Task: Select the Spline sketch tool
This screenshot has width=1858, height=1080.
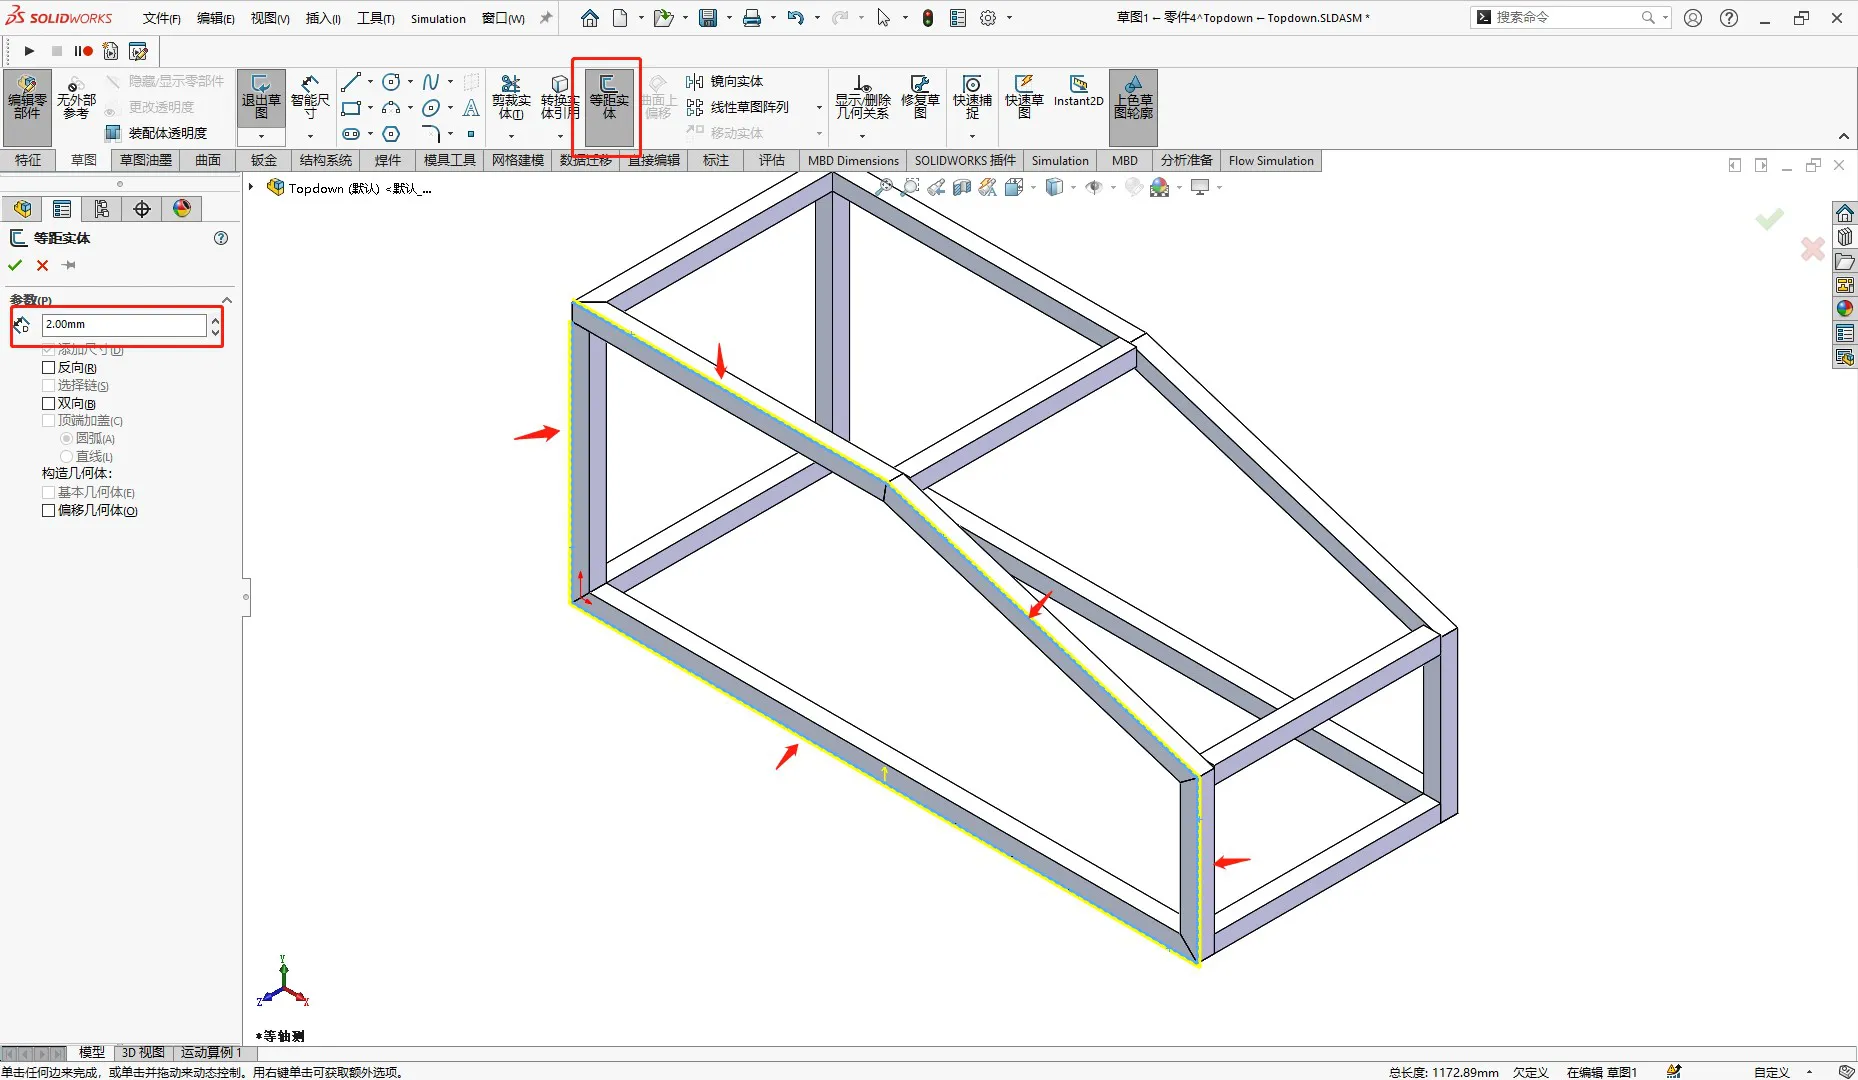Action: coord(431,82)
